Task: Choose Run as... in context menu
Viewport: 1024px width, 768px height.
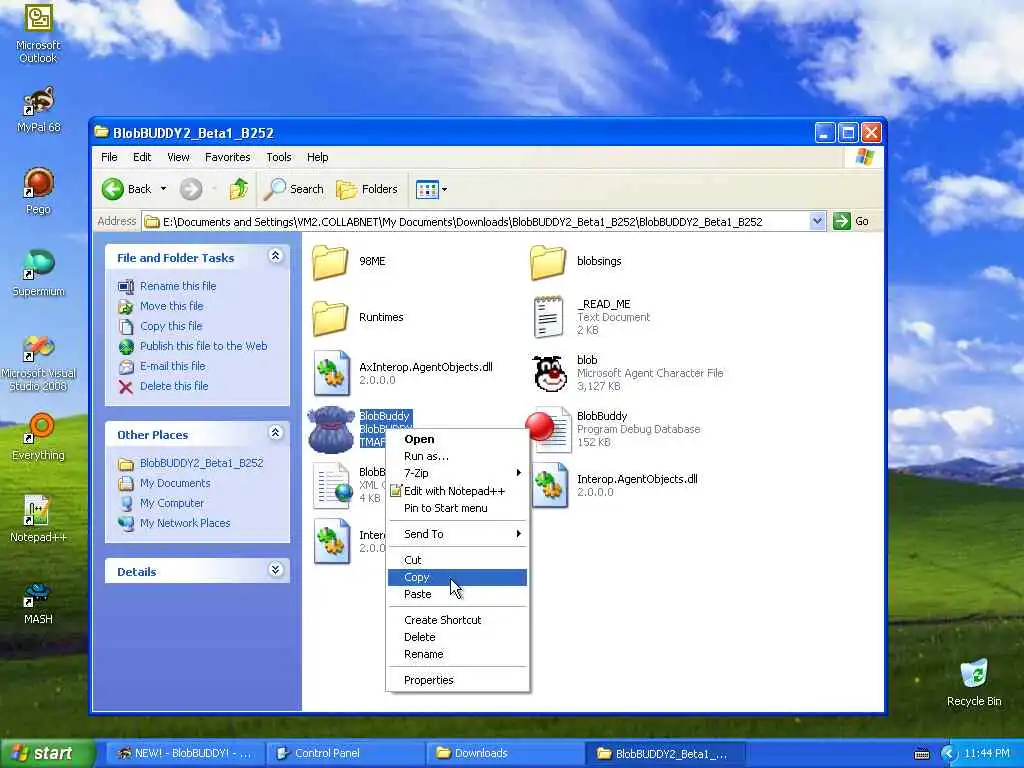Action: coord(457,456)
